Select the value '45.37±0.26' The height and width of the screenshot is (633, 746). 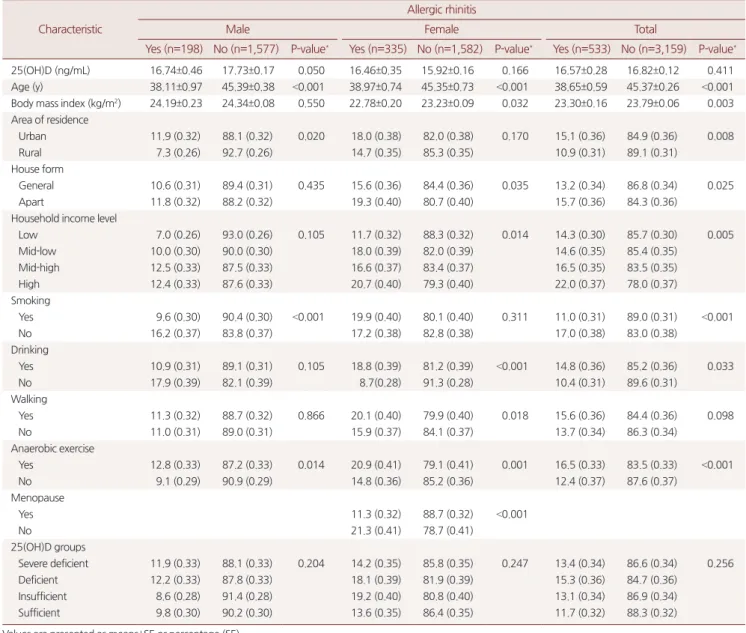click(x=653, y=87)
